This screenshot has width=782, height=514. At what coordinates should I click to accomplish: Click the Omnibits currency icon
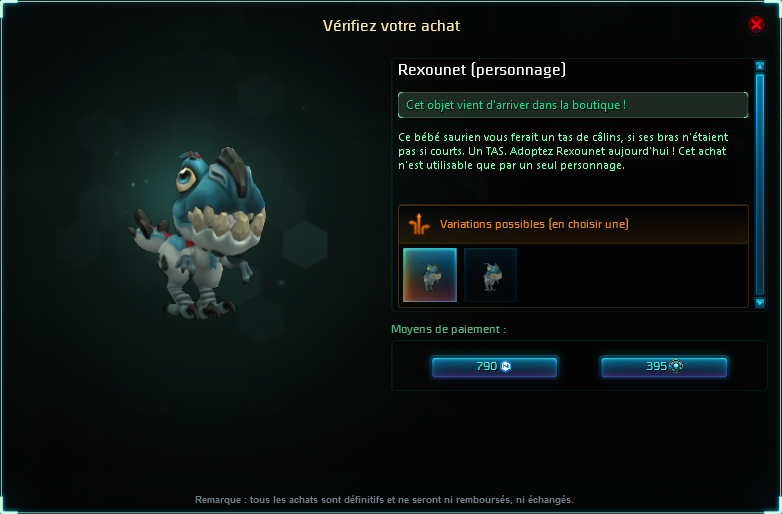tap(676, 366)
